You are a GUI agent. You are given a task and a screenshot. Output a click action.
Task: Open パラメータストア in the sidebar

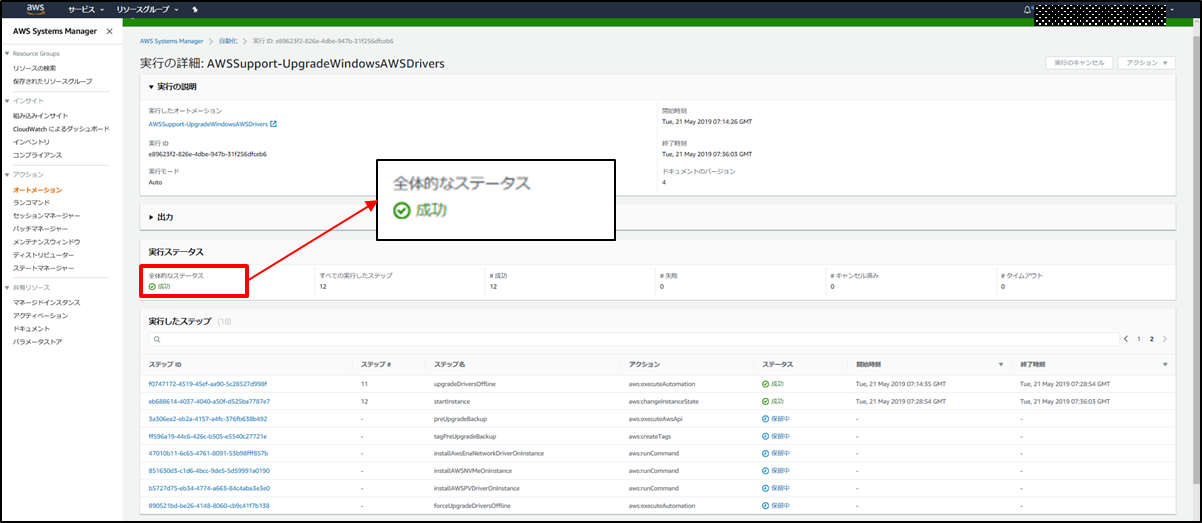point(37,342)
